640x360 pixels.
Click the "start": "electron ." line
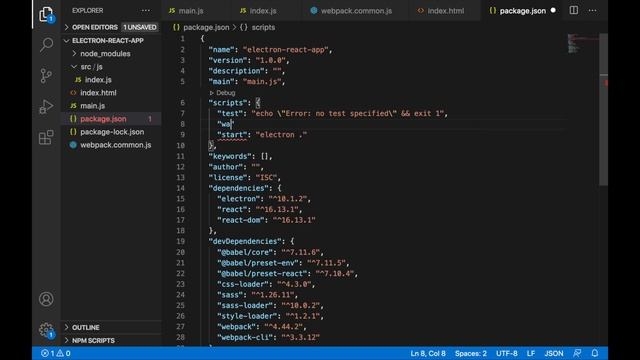pos(262,135)
